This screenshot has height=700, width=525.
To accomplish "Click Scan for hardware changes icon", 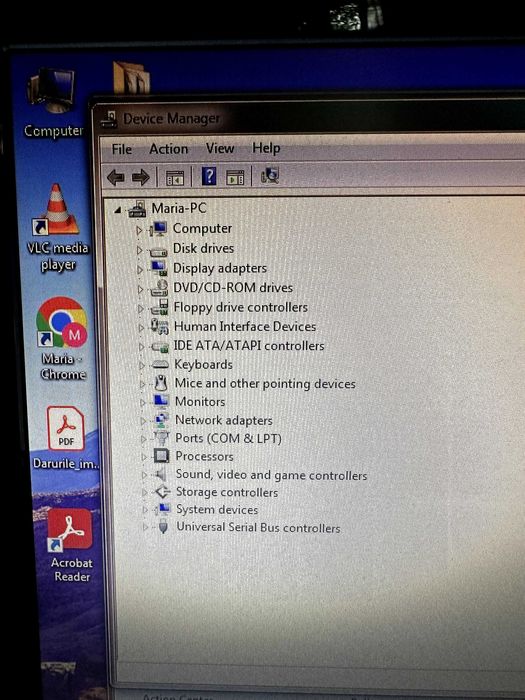I will click(270, 175).
